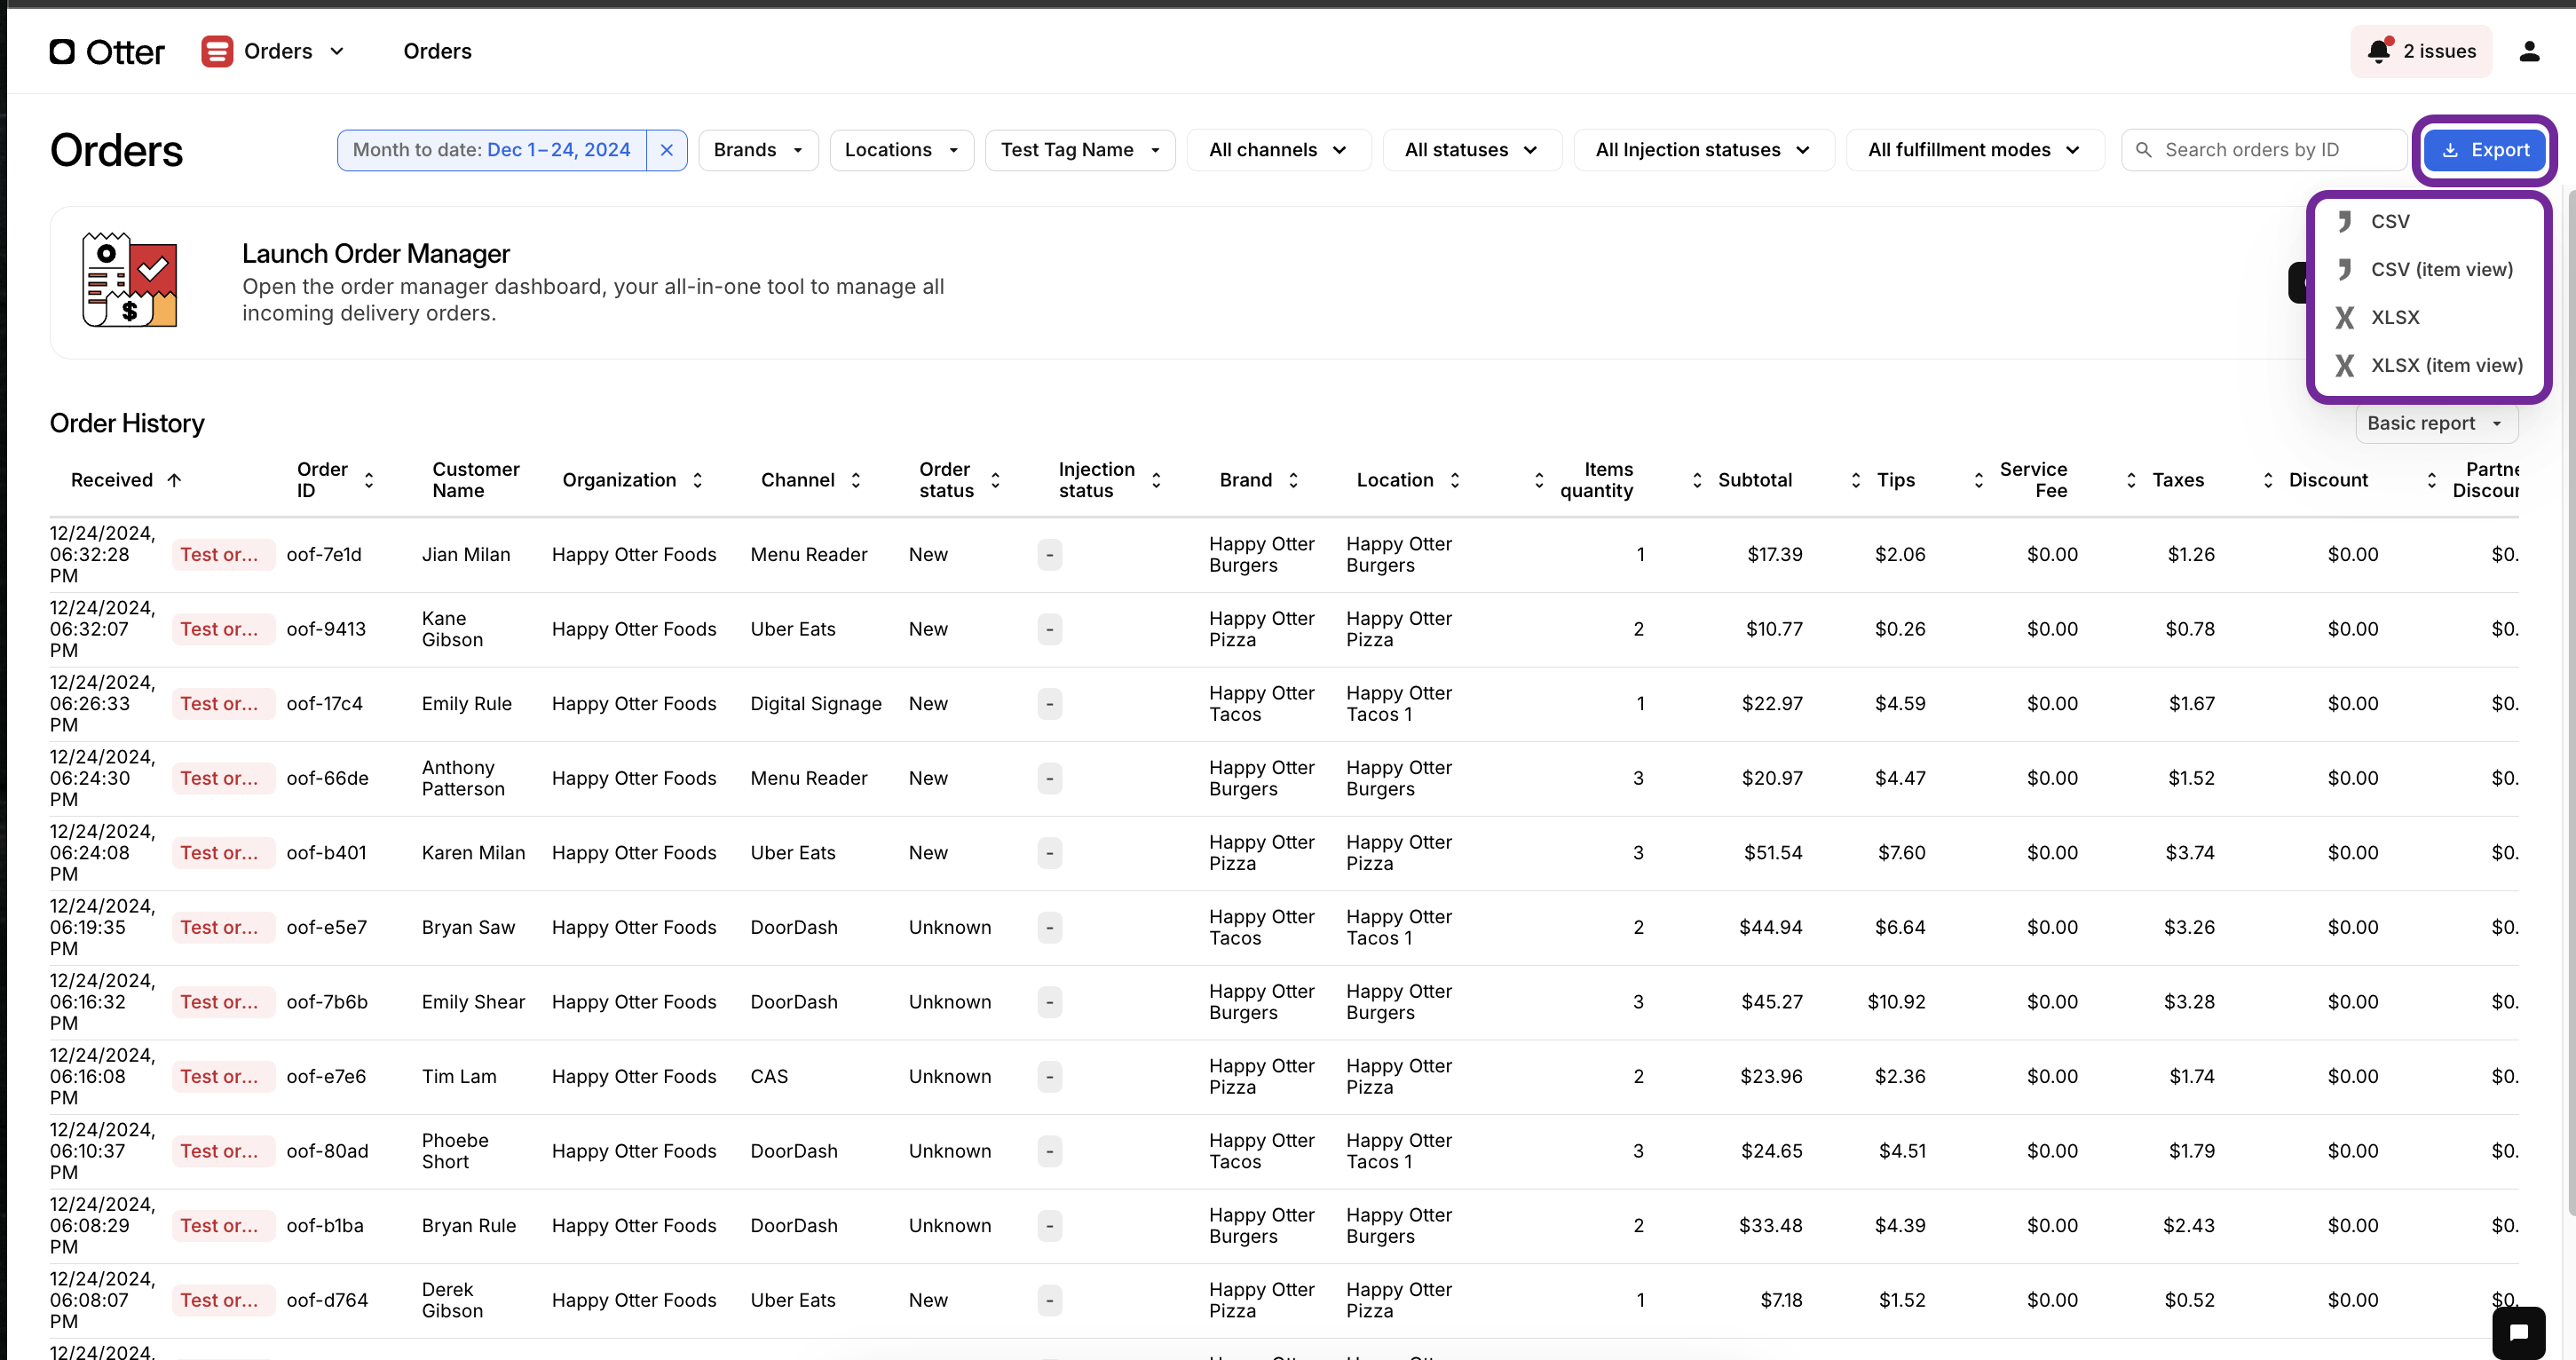Click the search magnifier icon

(x=2143, y=150)
